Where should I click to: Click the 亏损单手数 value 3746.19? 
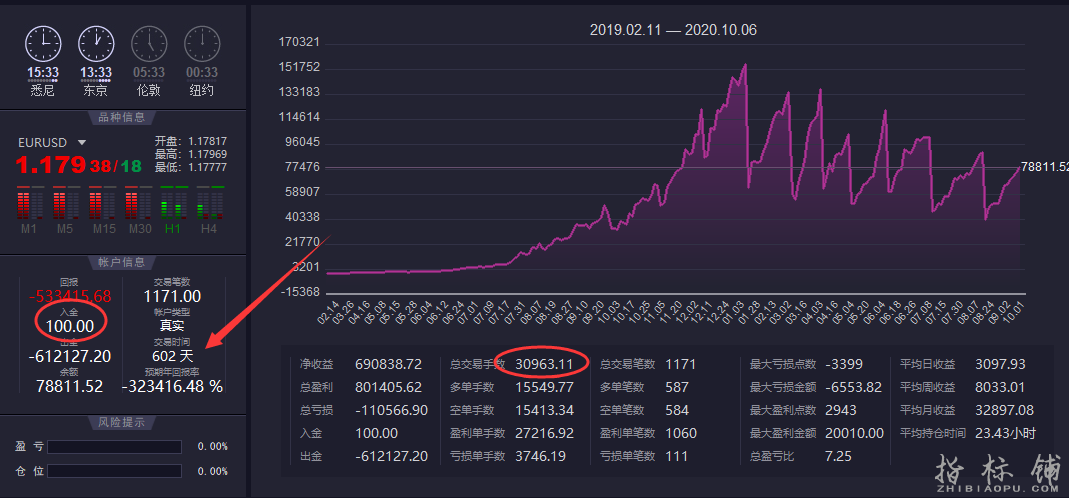tap(541, 456)
